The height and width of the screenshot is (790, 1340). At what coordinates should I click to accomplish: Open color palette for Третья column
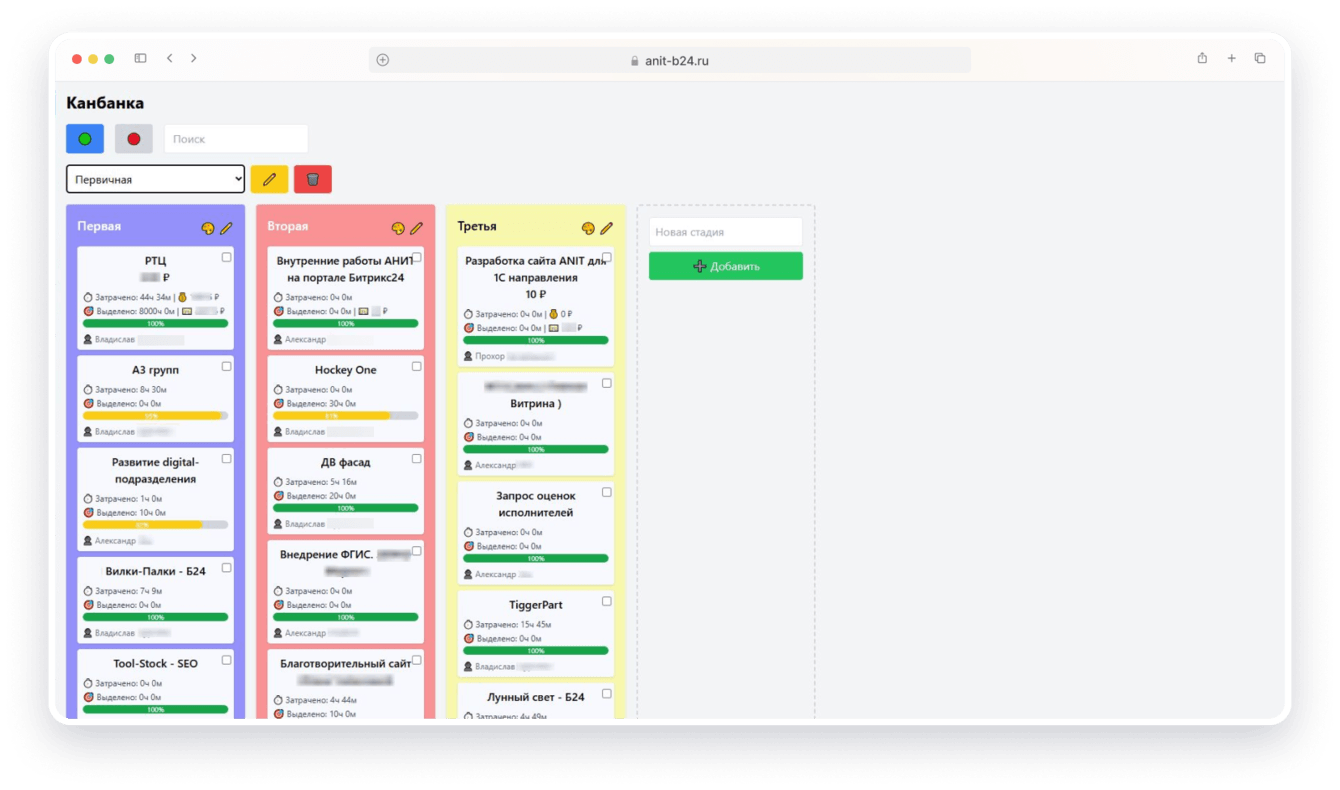pyautogui.click(x=588, y=228)
